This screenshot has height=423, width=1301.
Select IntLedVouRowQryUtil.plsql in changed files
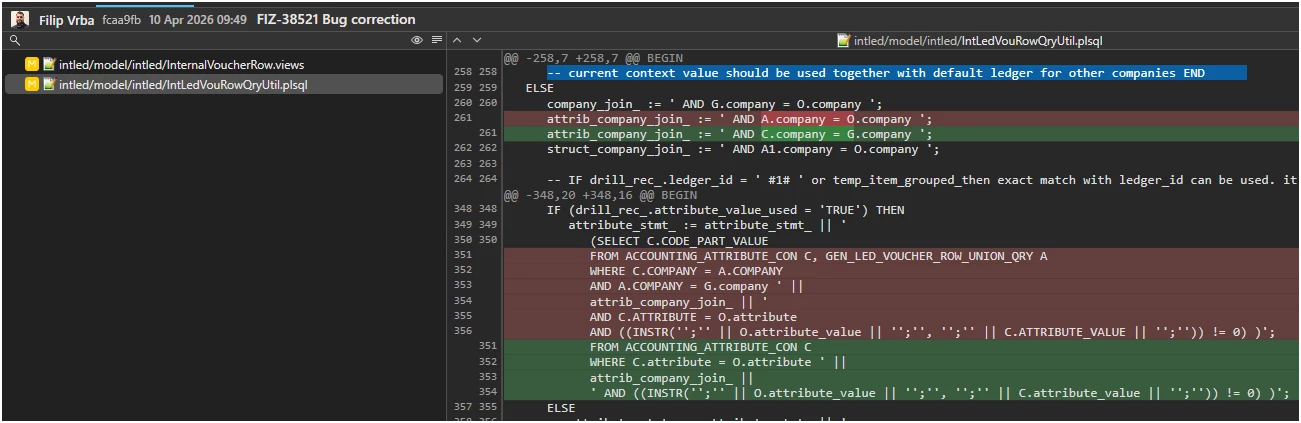(184, 84)
